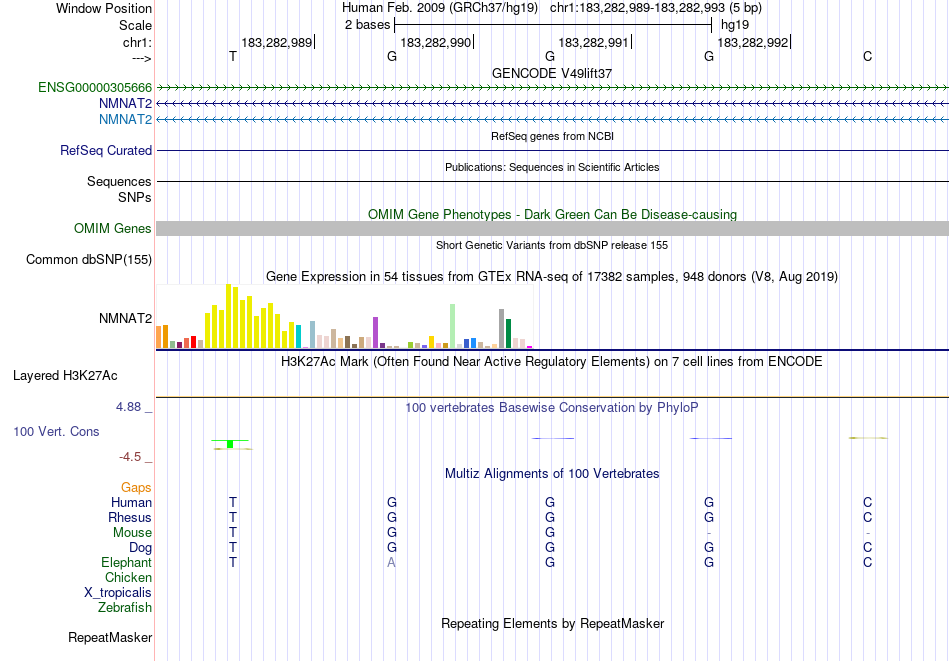Click the 4.88 PhyloP upper scale value
The image size is (950, 661).
click(128, 407)
